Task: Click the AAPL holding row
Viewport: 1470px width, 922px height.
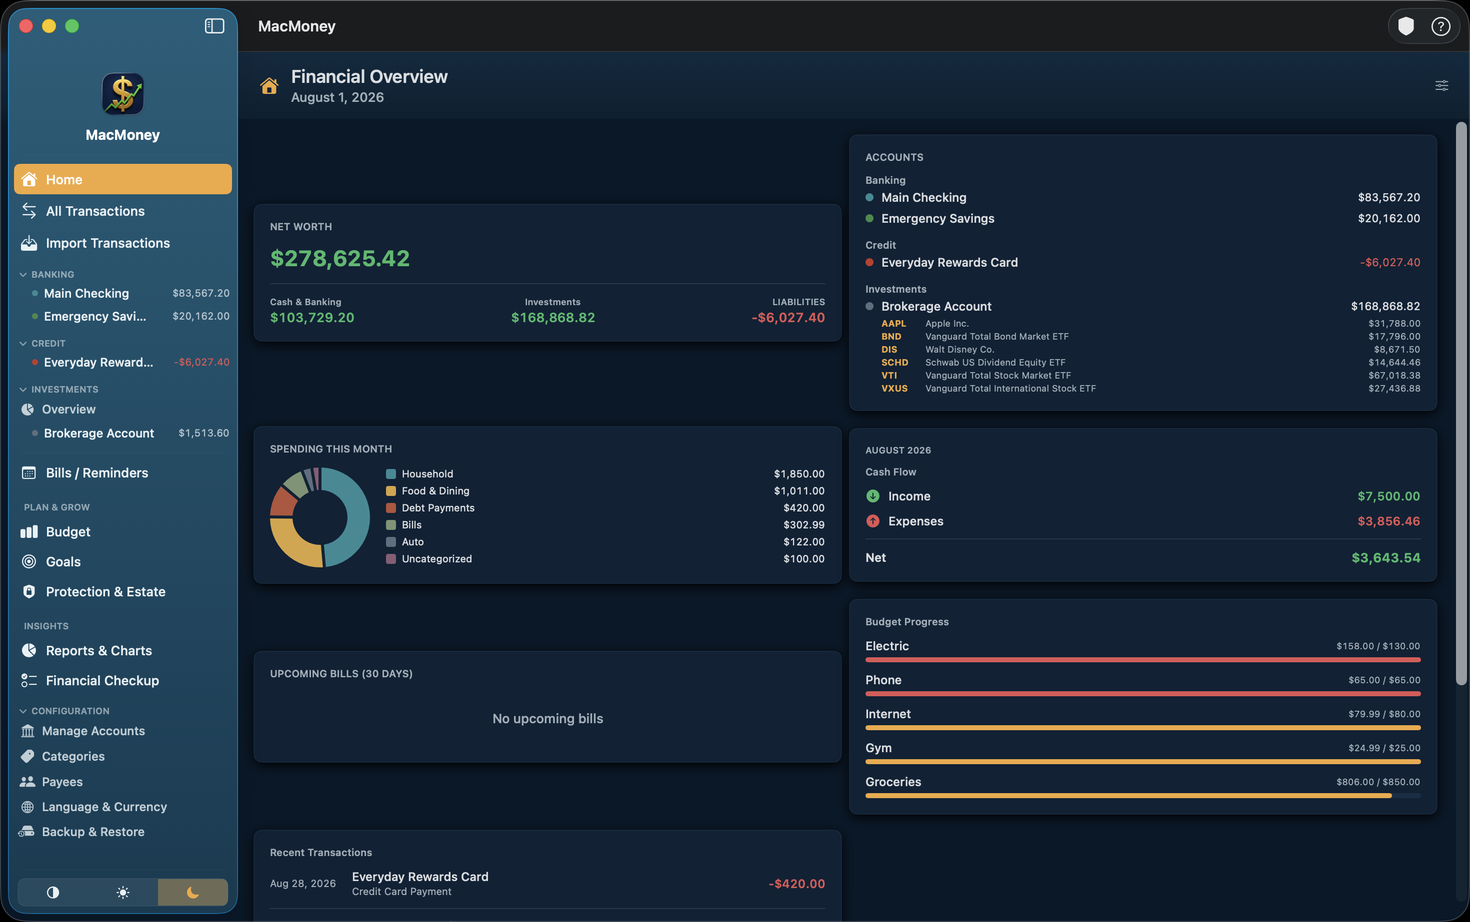Action: coord(1150,324)
